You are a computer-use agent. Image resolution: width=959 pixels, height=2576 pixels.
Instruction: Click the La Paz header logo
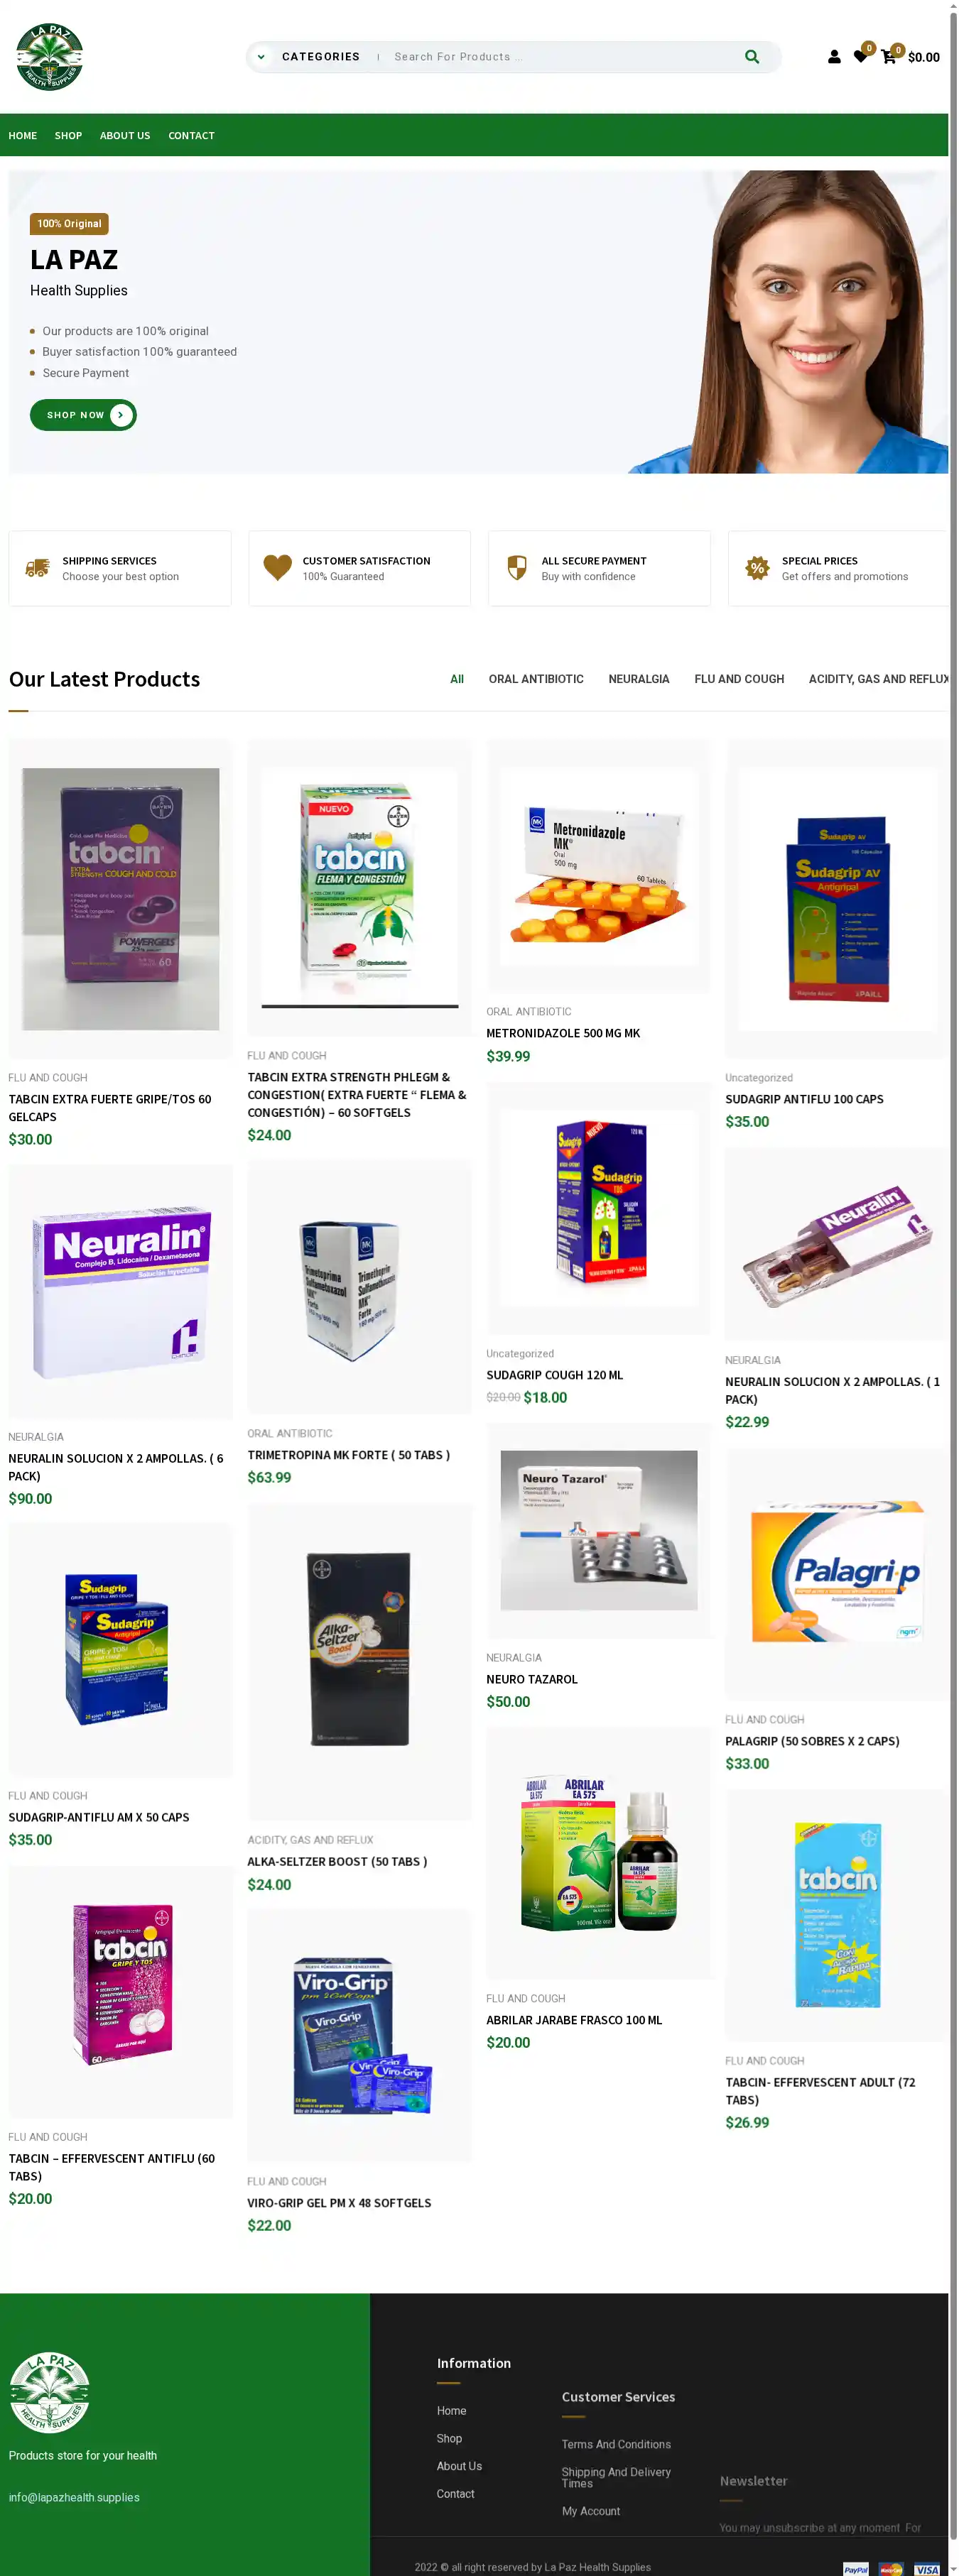[49, 57]
